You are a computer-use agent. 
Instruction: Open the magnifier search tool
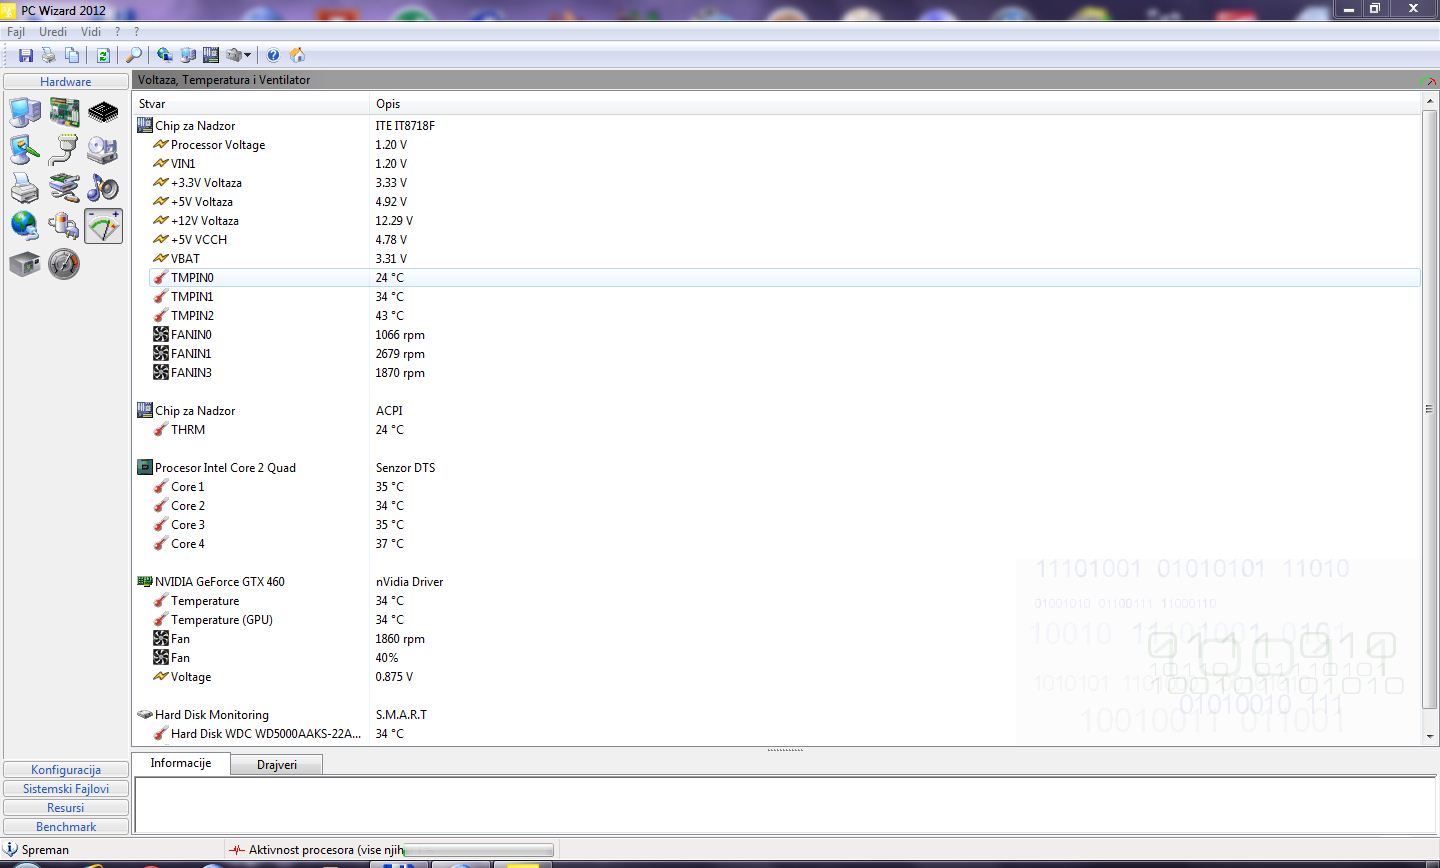coord(133,55)
